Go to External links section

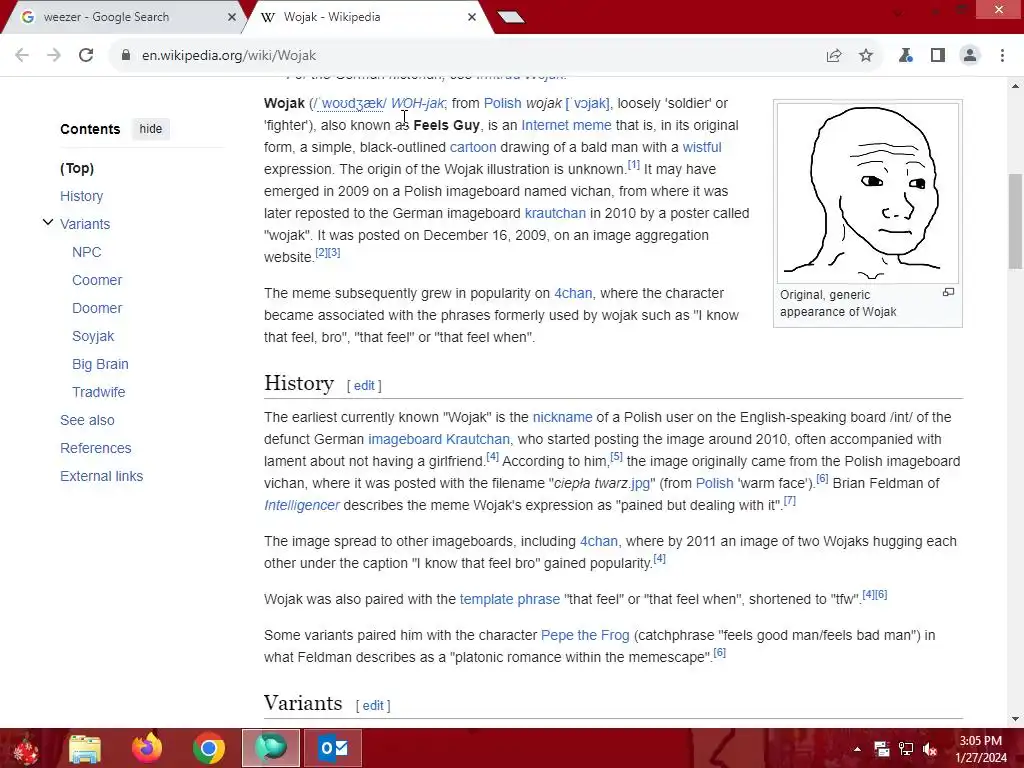(102, 477)
